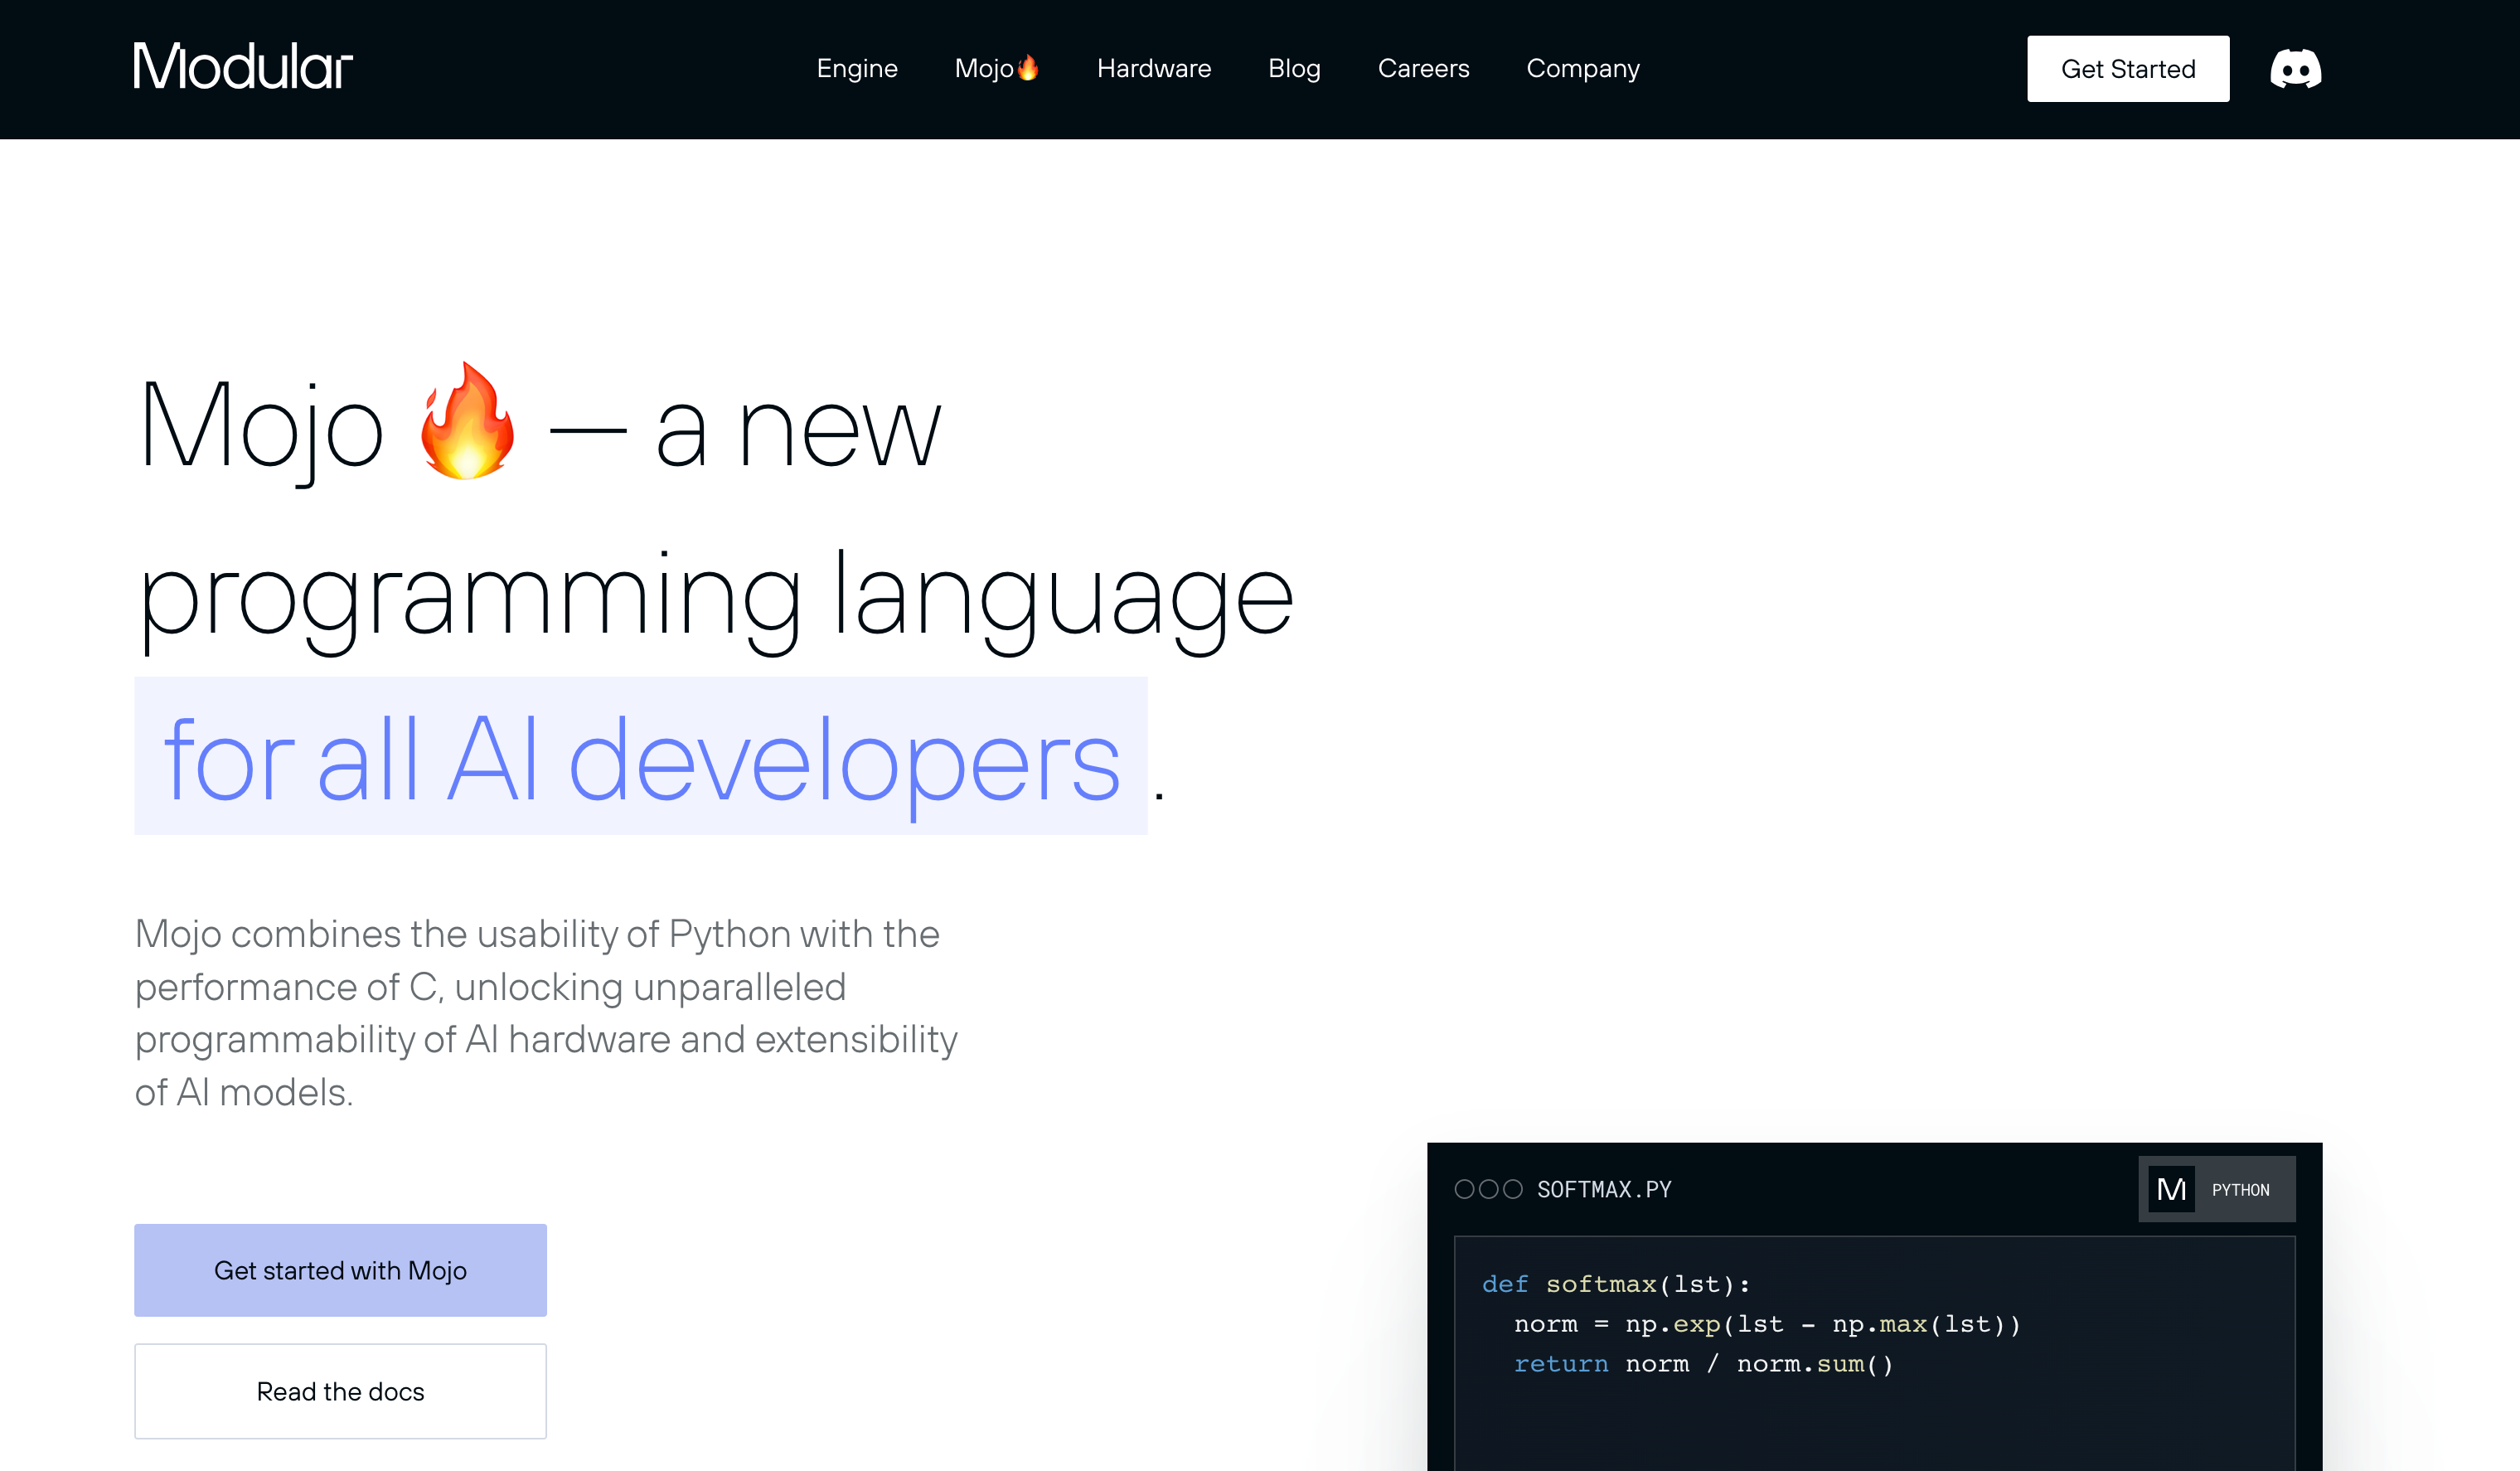Open the Hardware navigation link

coord(1153,68)
